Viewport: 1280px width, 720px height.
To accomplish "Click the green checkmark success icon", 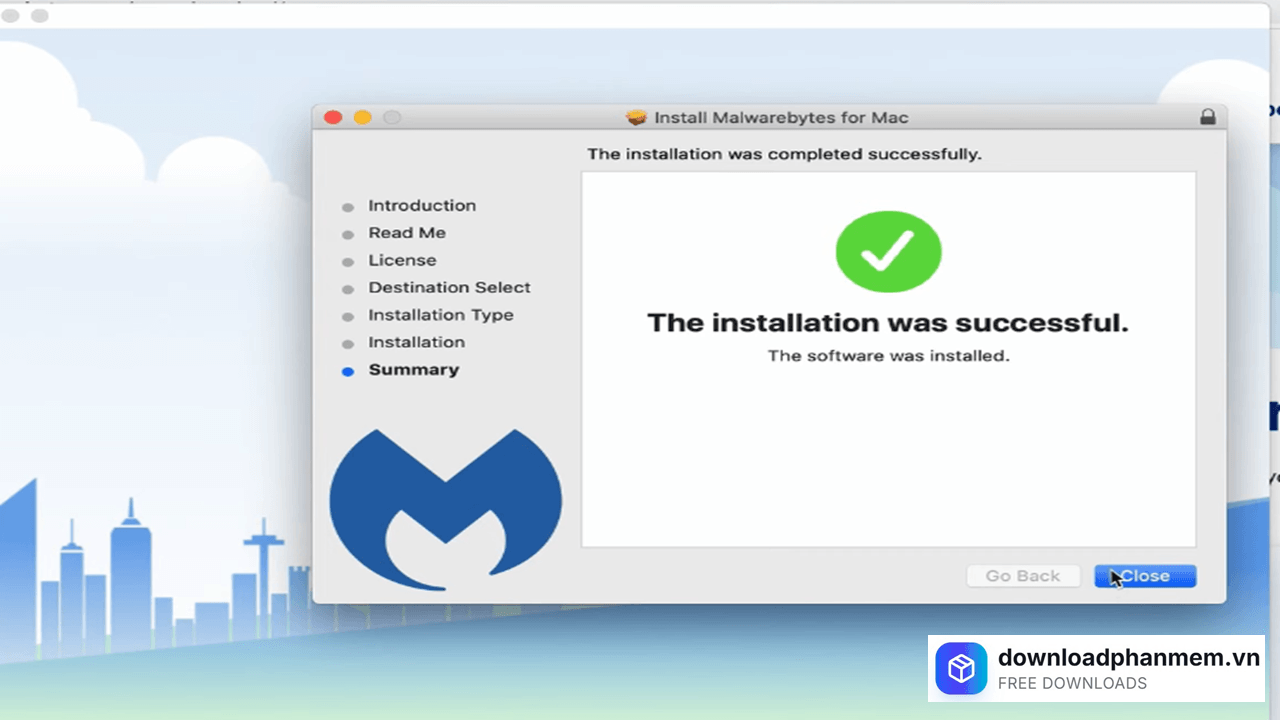I will tap(888, 251).
